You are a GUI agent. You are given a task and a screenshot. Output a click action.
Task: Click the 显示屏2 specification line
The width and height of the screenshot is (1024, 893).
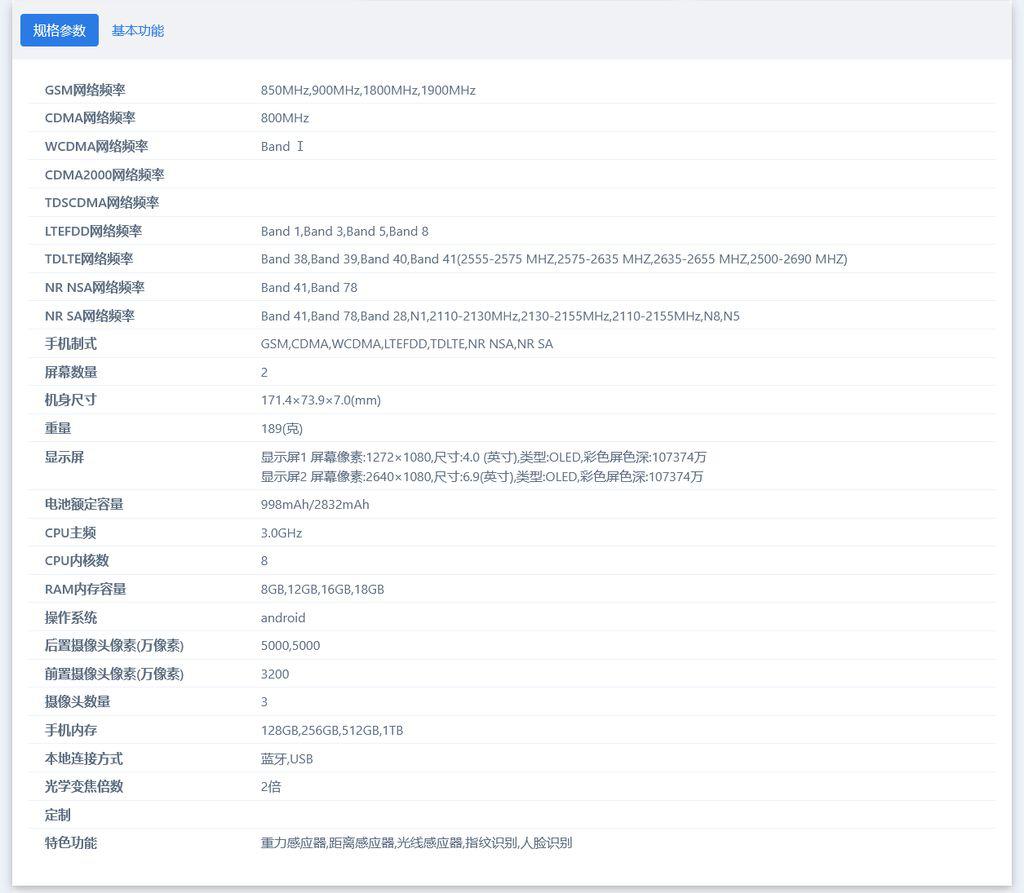(481, 476)
